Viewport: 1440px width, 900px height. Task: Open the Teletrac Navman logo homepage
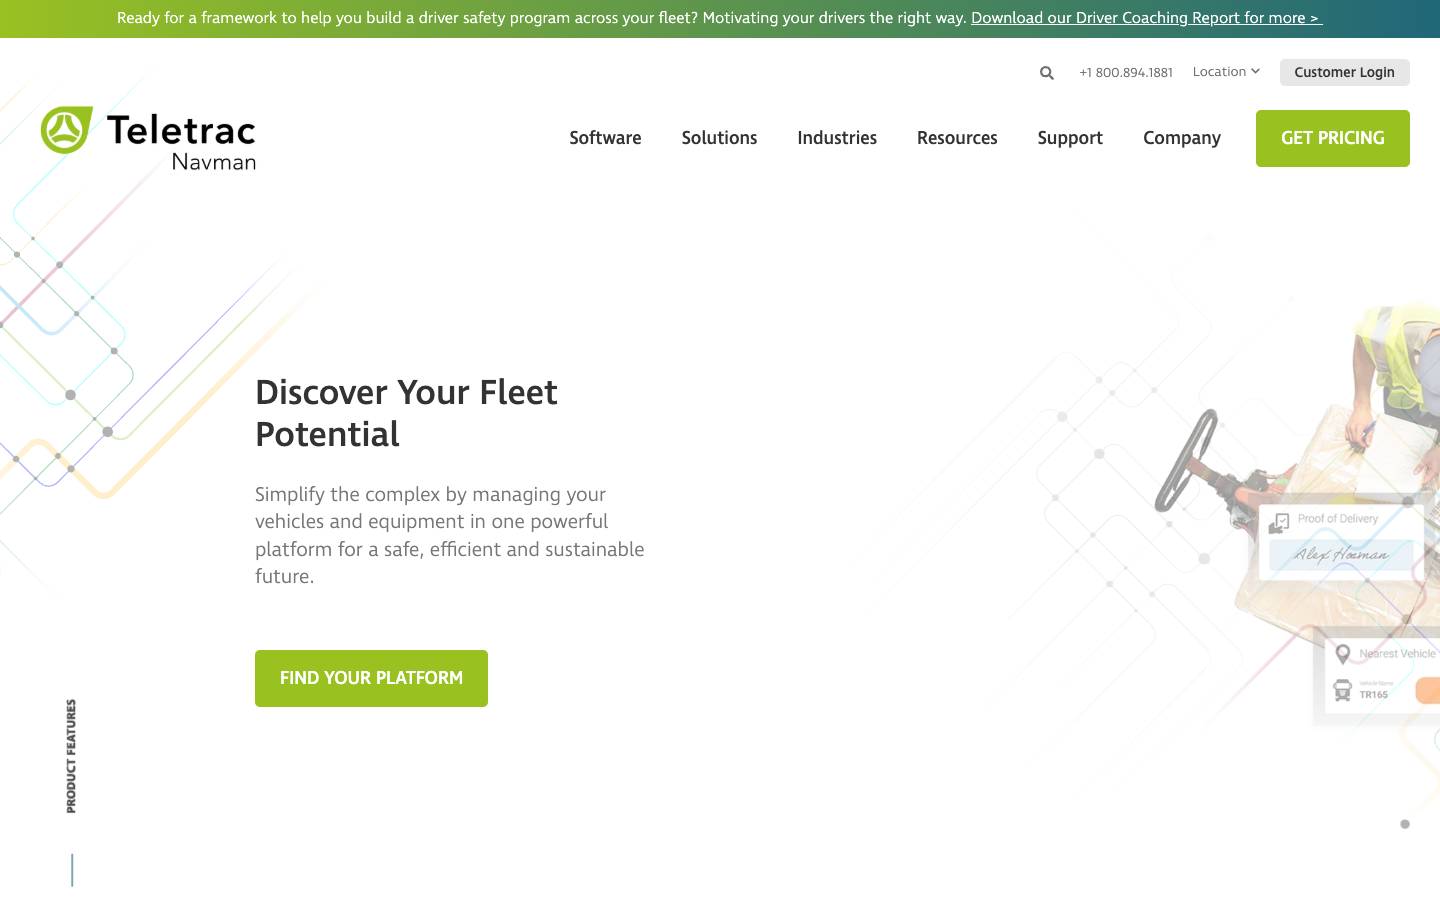pyautogui.click(x=148, y=138)
